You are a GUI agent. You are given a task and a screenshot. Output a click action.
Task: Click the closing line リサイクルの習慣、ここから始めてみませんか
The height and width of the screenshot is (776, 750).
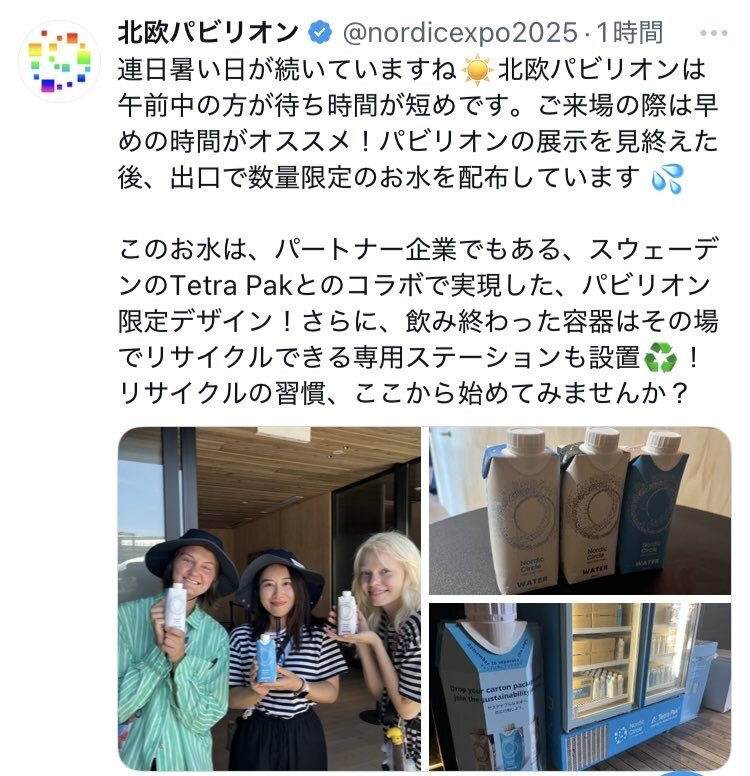tap(403, 393)
